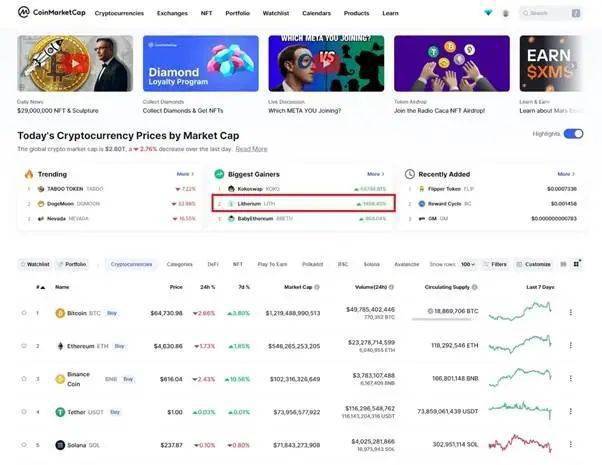Open the Show rows 100 dropdown
The height and width of the screenshot is (465, 602).
coord(468,264)
